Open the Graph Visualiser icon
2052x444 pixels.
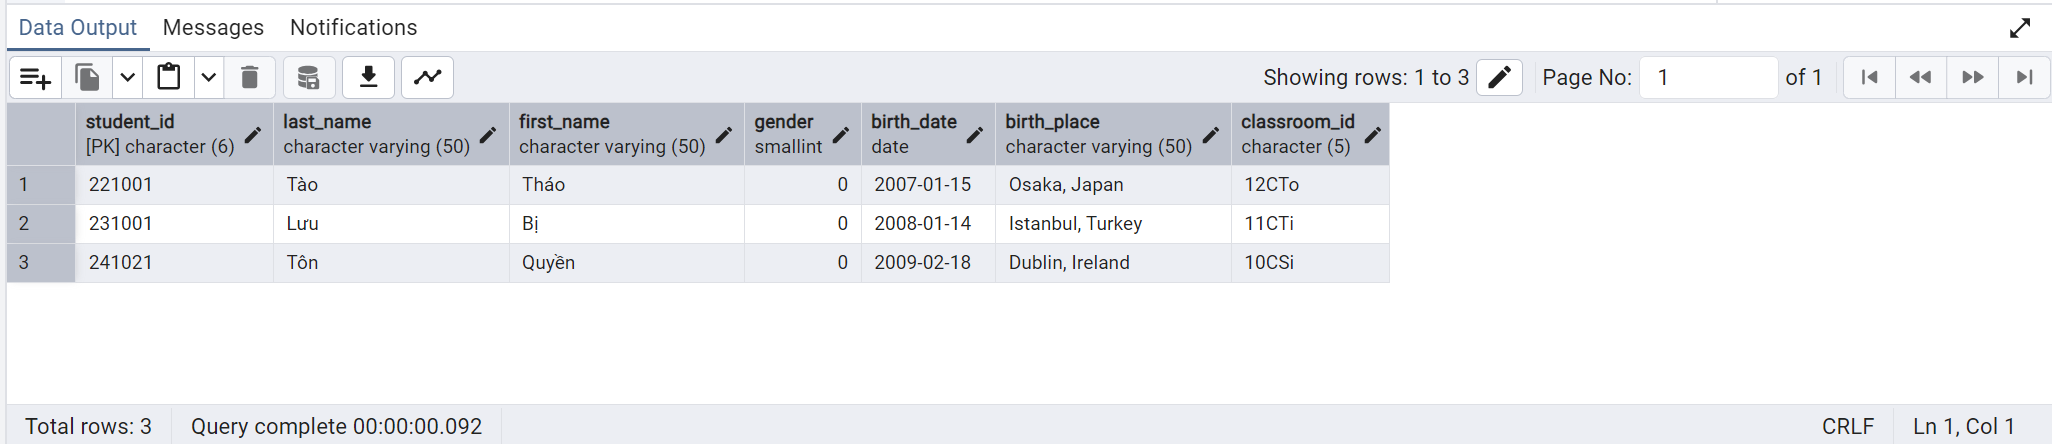[428, 78]
